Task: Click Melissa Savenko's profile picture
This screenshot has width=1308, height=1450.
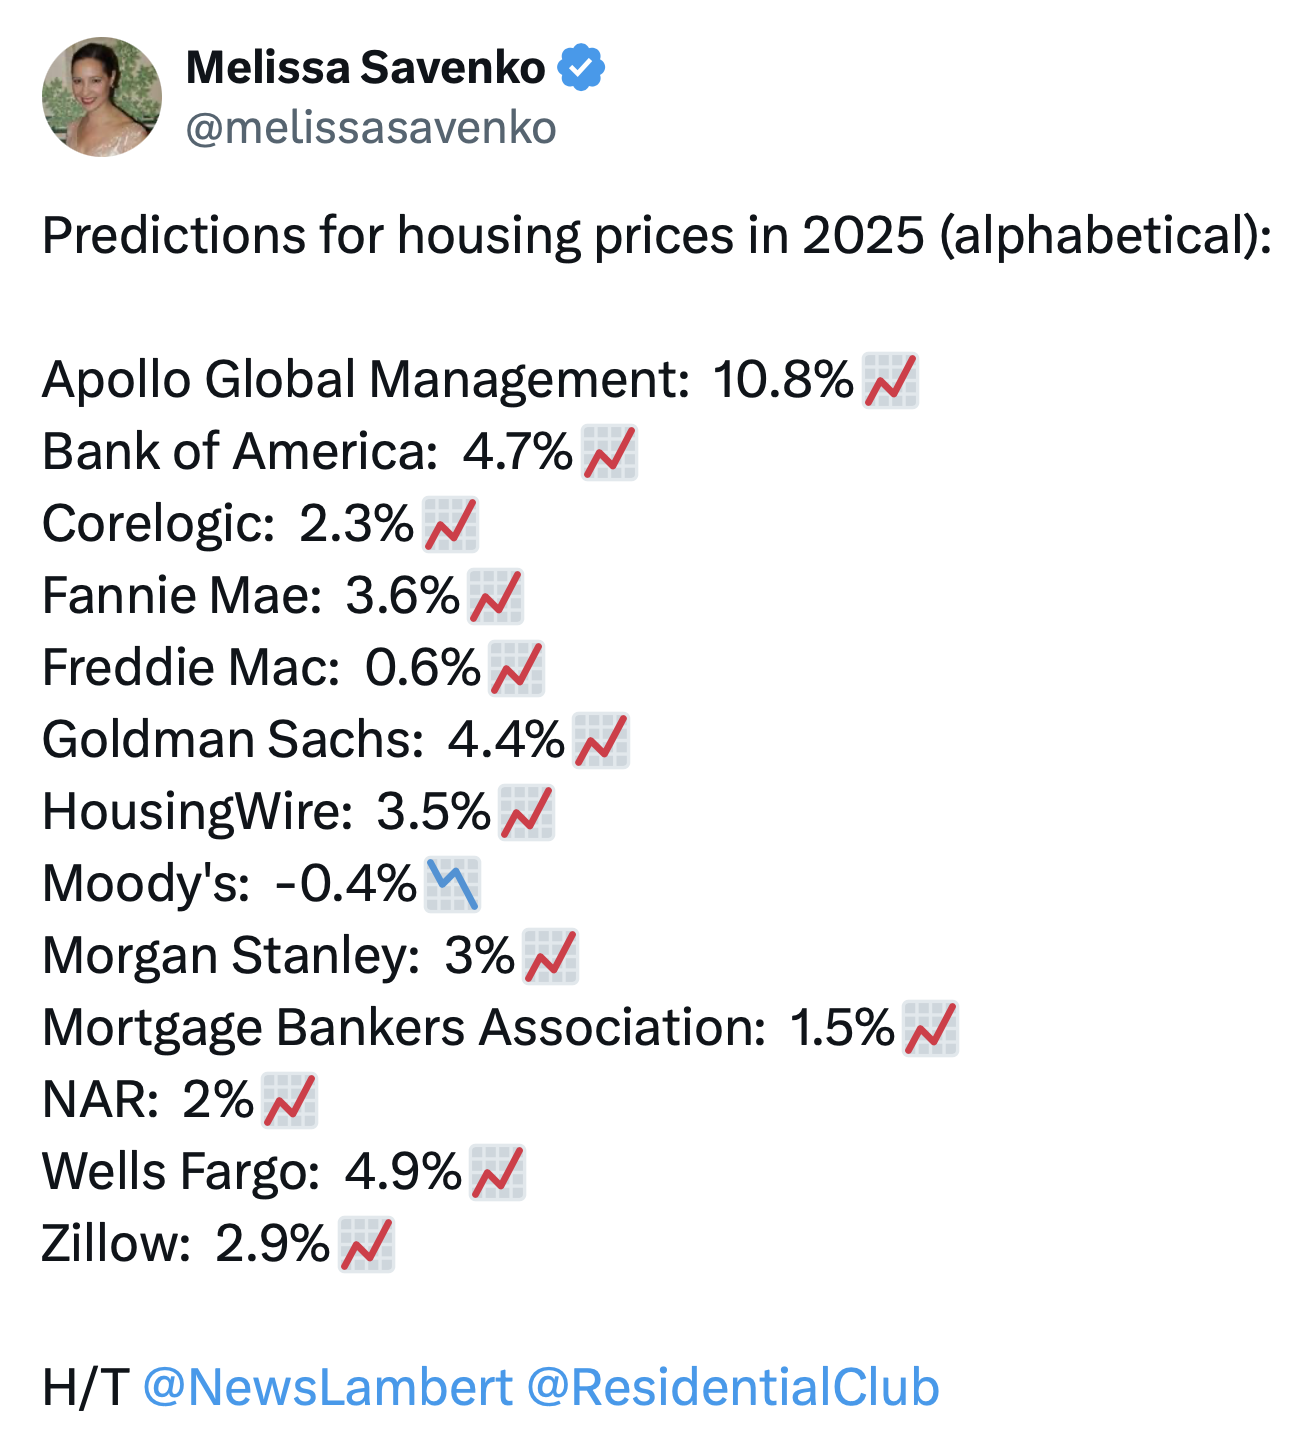Action: tap(101, 97)
